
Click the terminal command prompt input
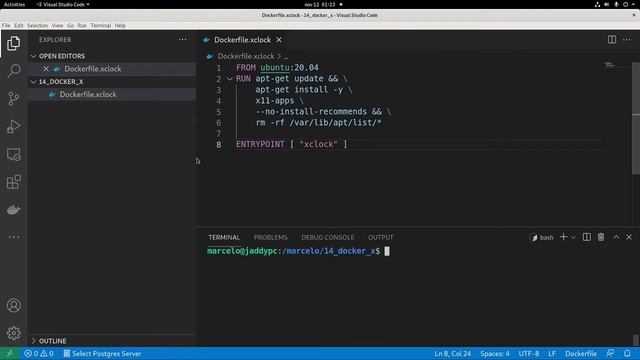[387, 251]
